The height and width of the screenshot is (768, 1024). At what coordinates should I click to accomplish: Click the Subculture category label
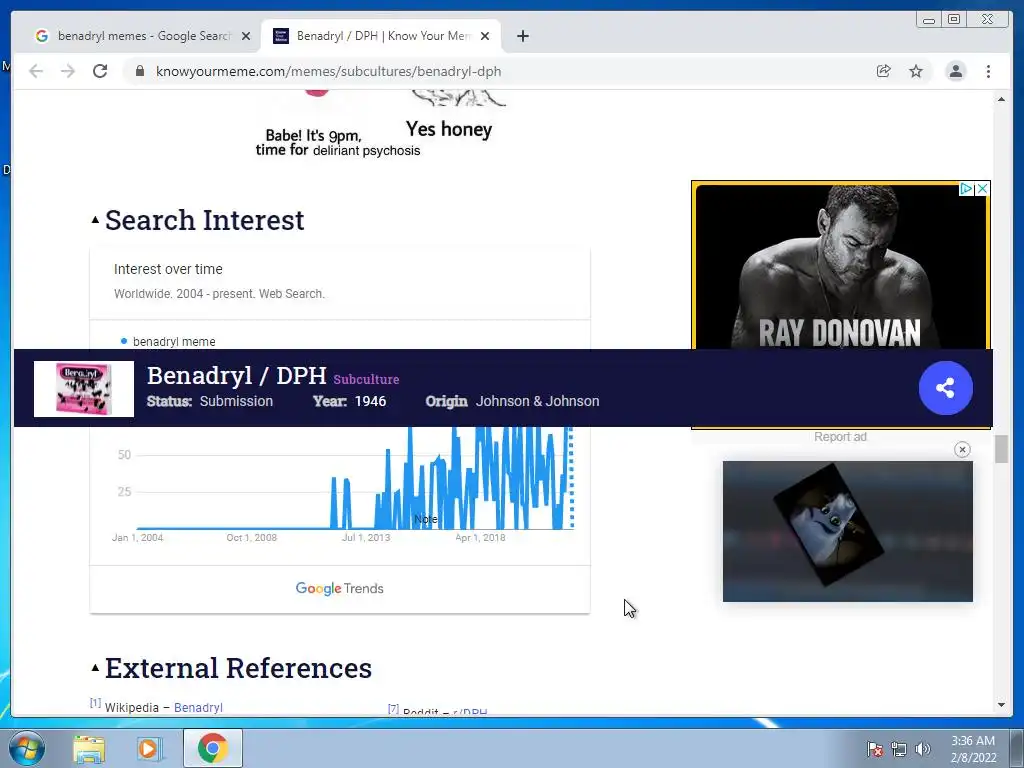pyautogui.click(x=366, y=379)
